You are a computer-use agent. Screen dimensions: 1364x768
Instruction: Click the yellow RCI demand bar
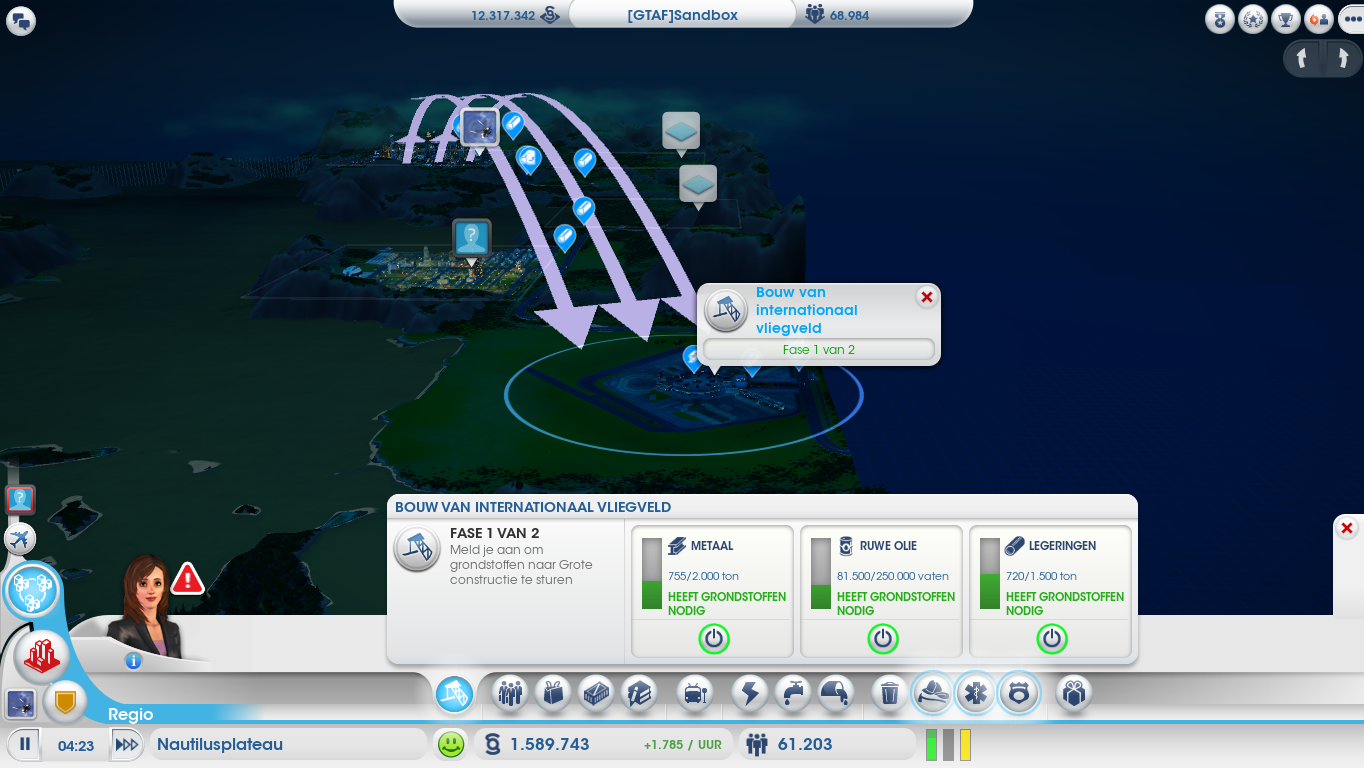(x=965, y=744)
